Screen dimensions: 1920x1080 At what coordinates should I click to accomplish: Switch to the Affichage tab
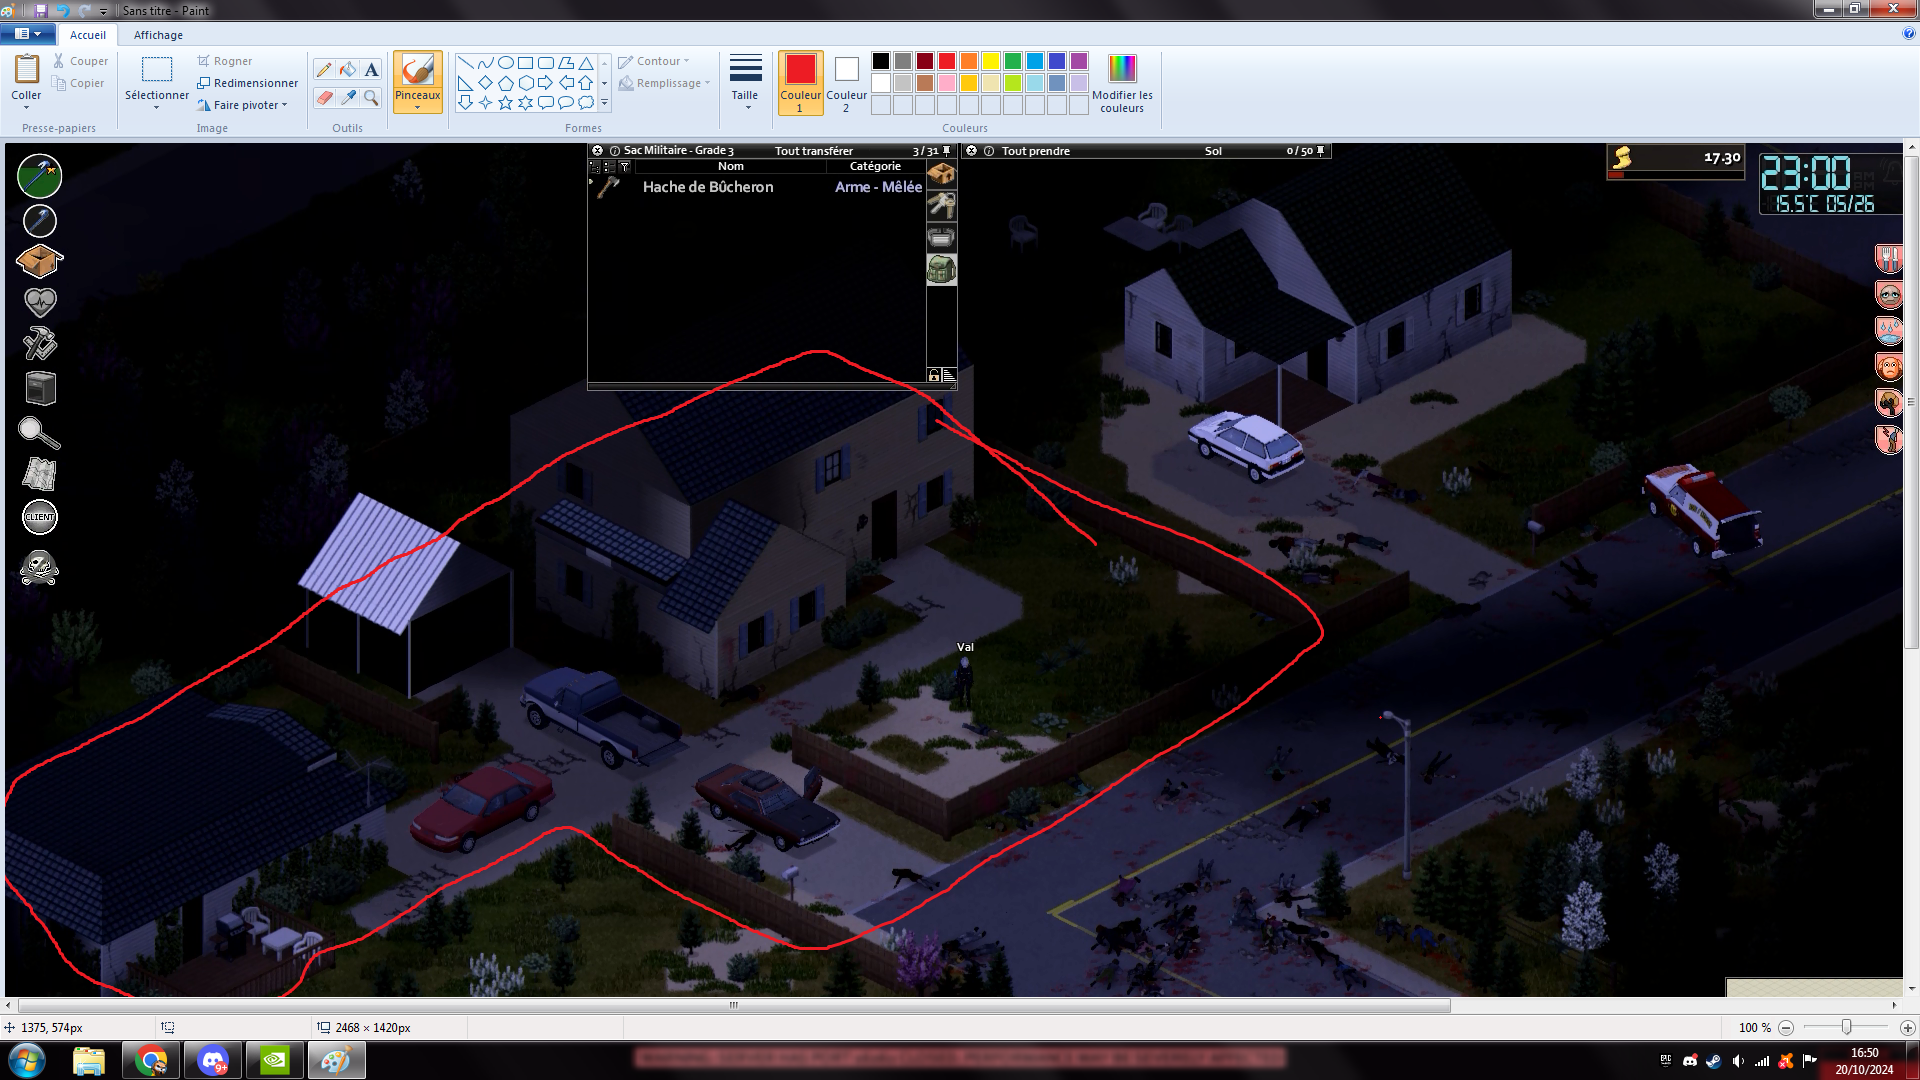pos(158,35)
